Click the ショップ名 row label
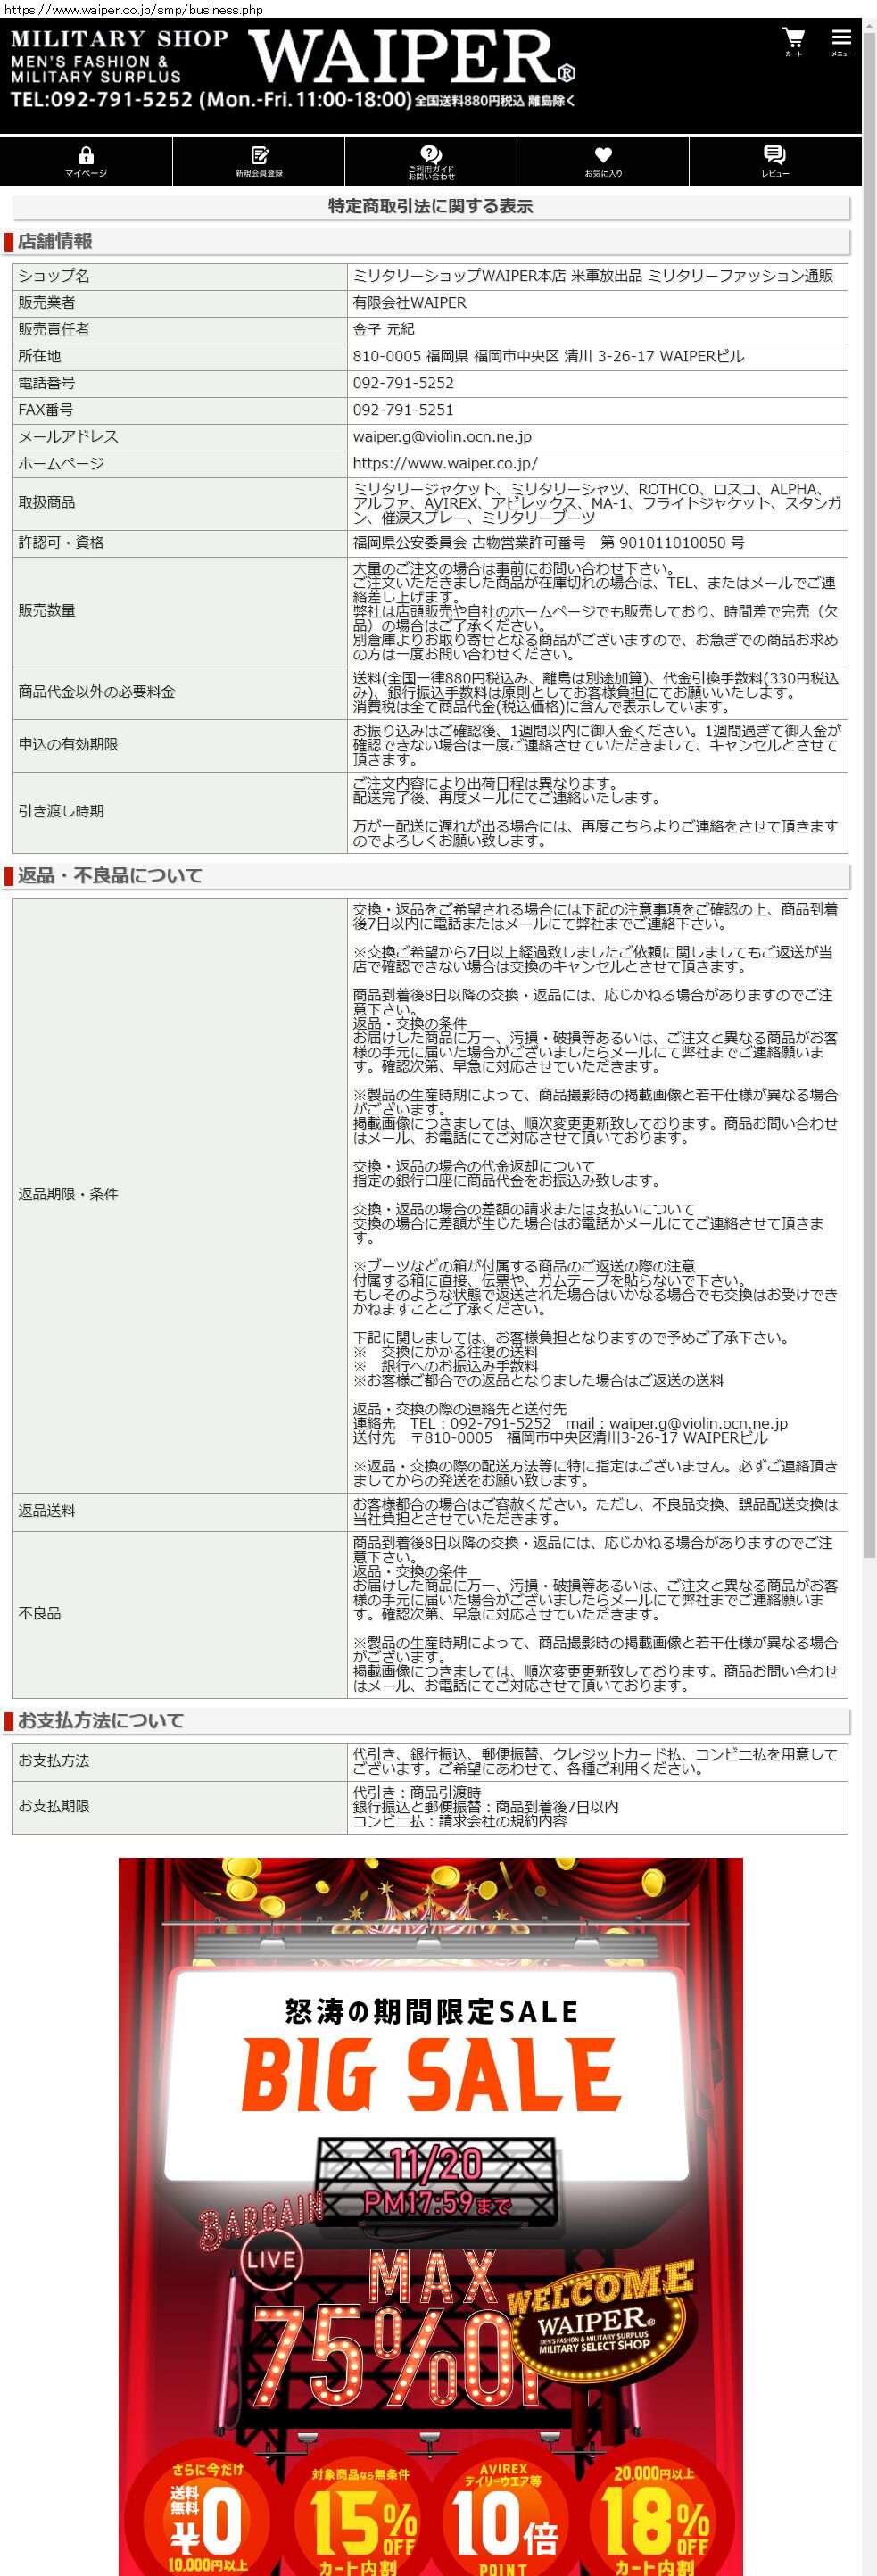The height and width of the screenshot is (2576, 877). tap(180, 276)
